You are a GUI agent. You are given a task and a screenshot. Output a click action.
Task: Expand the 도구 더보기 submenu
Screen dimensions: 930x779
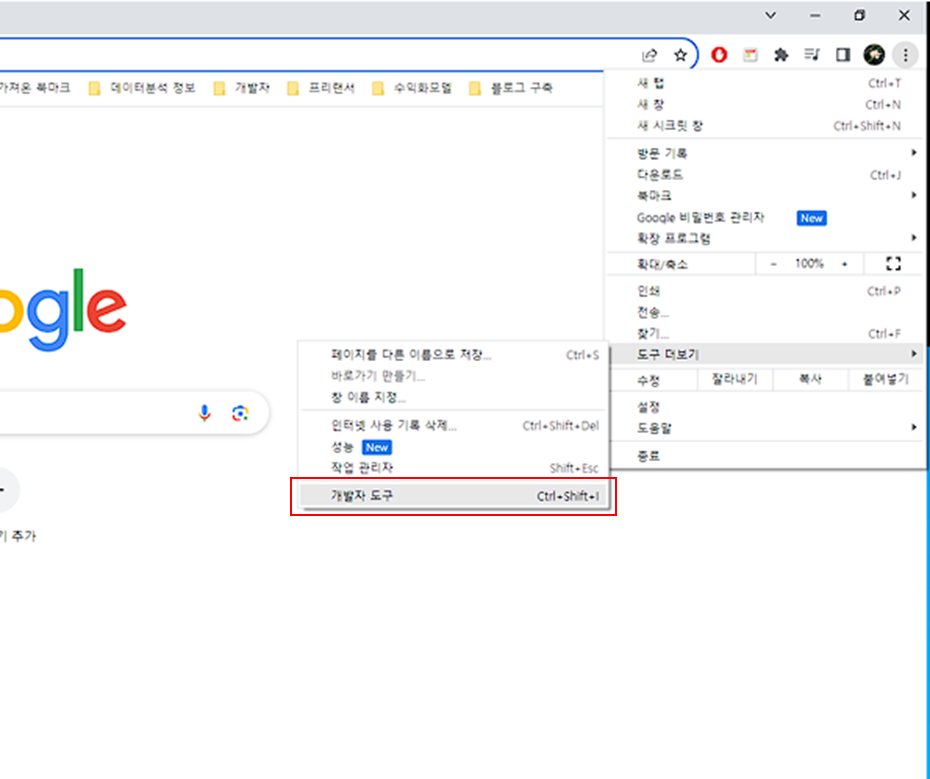tap(766, 354)
